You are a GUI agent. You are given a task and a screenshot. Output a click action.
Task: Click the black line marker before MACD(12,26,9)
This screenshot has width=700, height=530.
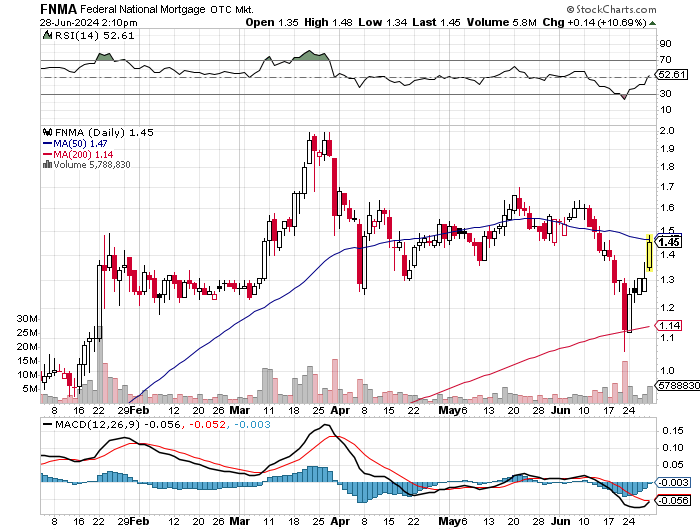tap(47, 425)
